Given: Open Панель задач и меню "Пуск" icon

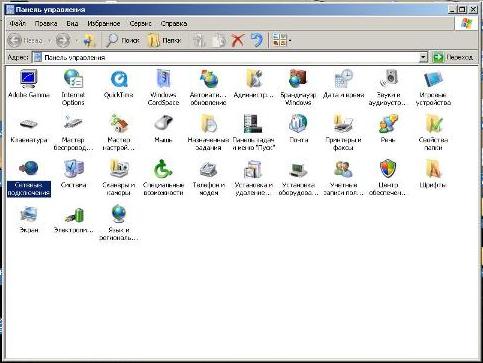Looking at the screenshot, I should click(x=253, y=123).
